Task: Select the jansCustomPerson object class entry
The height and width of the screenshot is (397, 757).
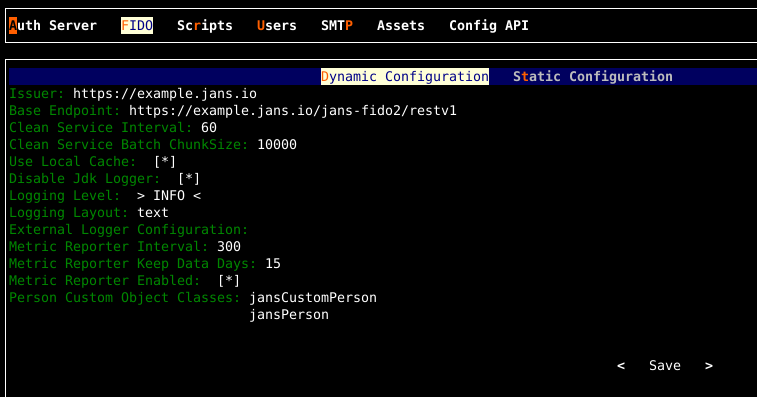Action: tap(313, 298)
